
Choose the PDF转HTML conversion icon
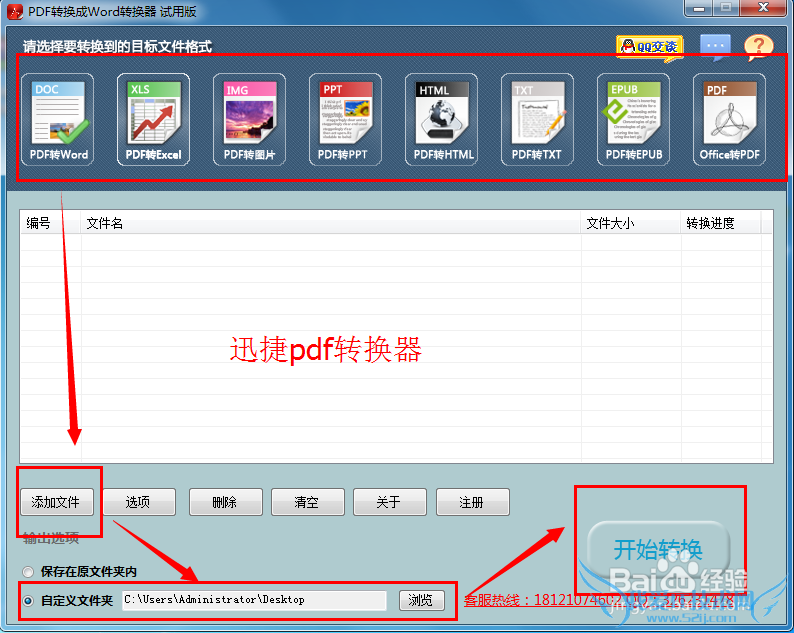click(x=442, y=120)
